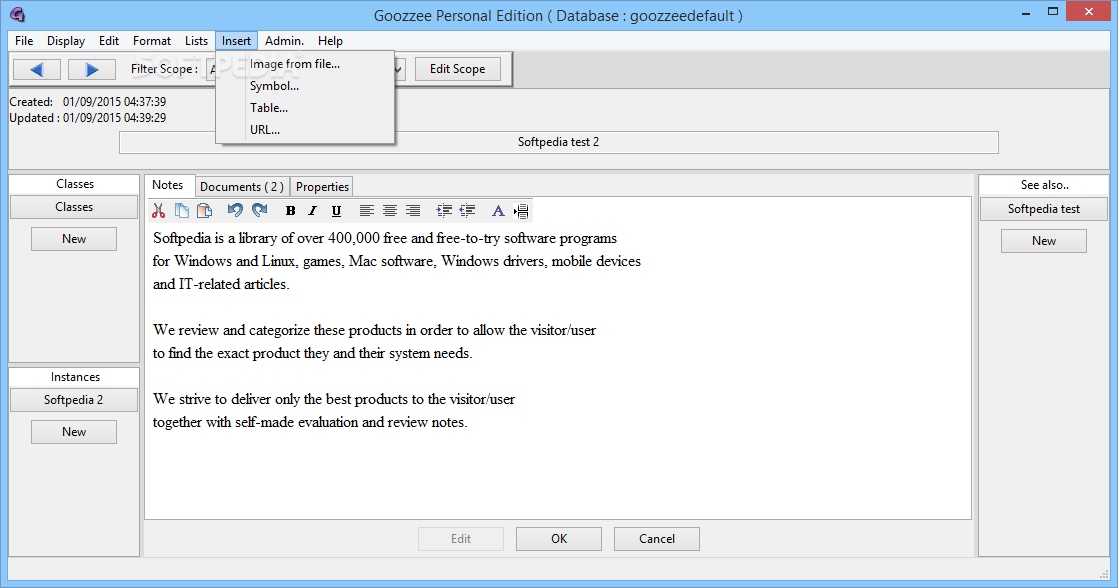The width and height of the screenshot is (1118, 588).
Task: Click New button under See also
Action: pos(1044,241)
